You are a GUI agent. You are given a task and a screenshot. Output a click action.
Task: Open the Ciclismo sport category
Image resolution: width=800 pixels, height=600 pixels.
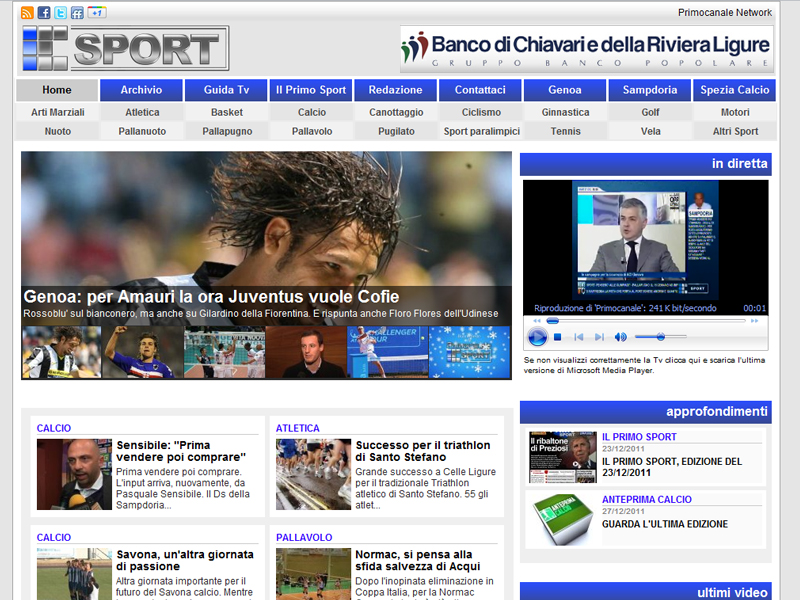point(481,113)
